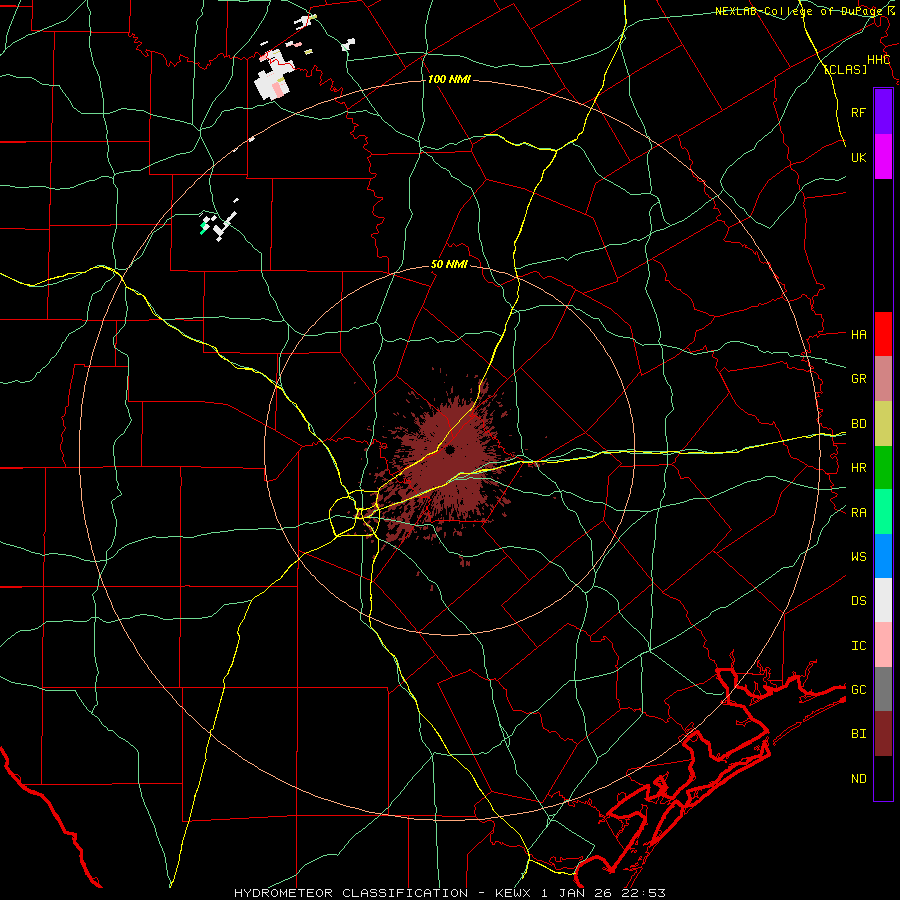Click the mint green RA legend swatch

[883, 512]
